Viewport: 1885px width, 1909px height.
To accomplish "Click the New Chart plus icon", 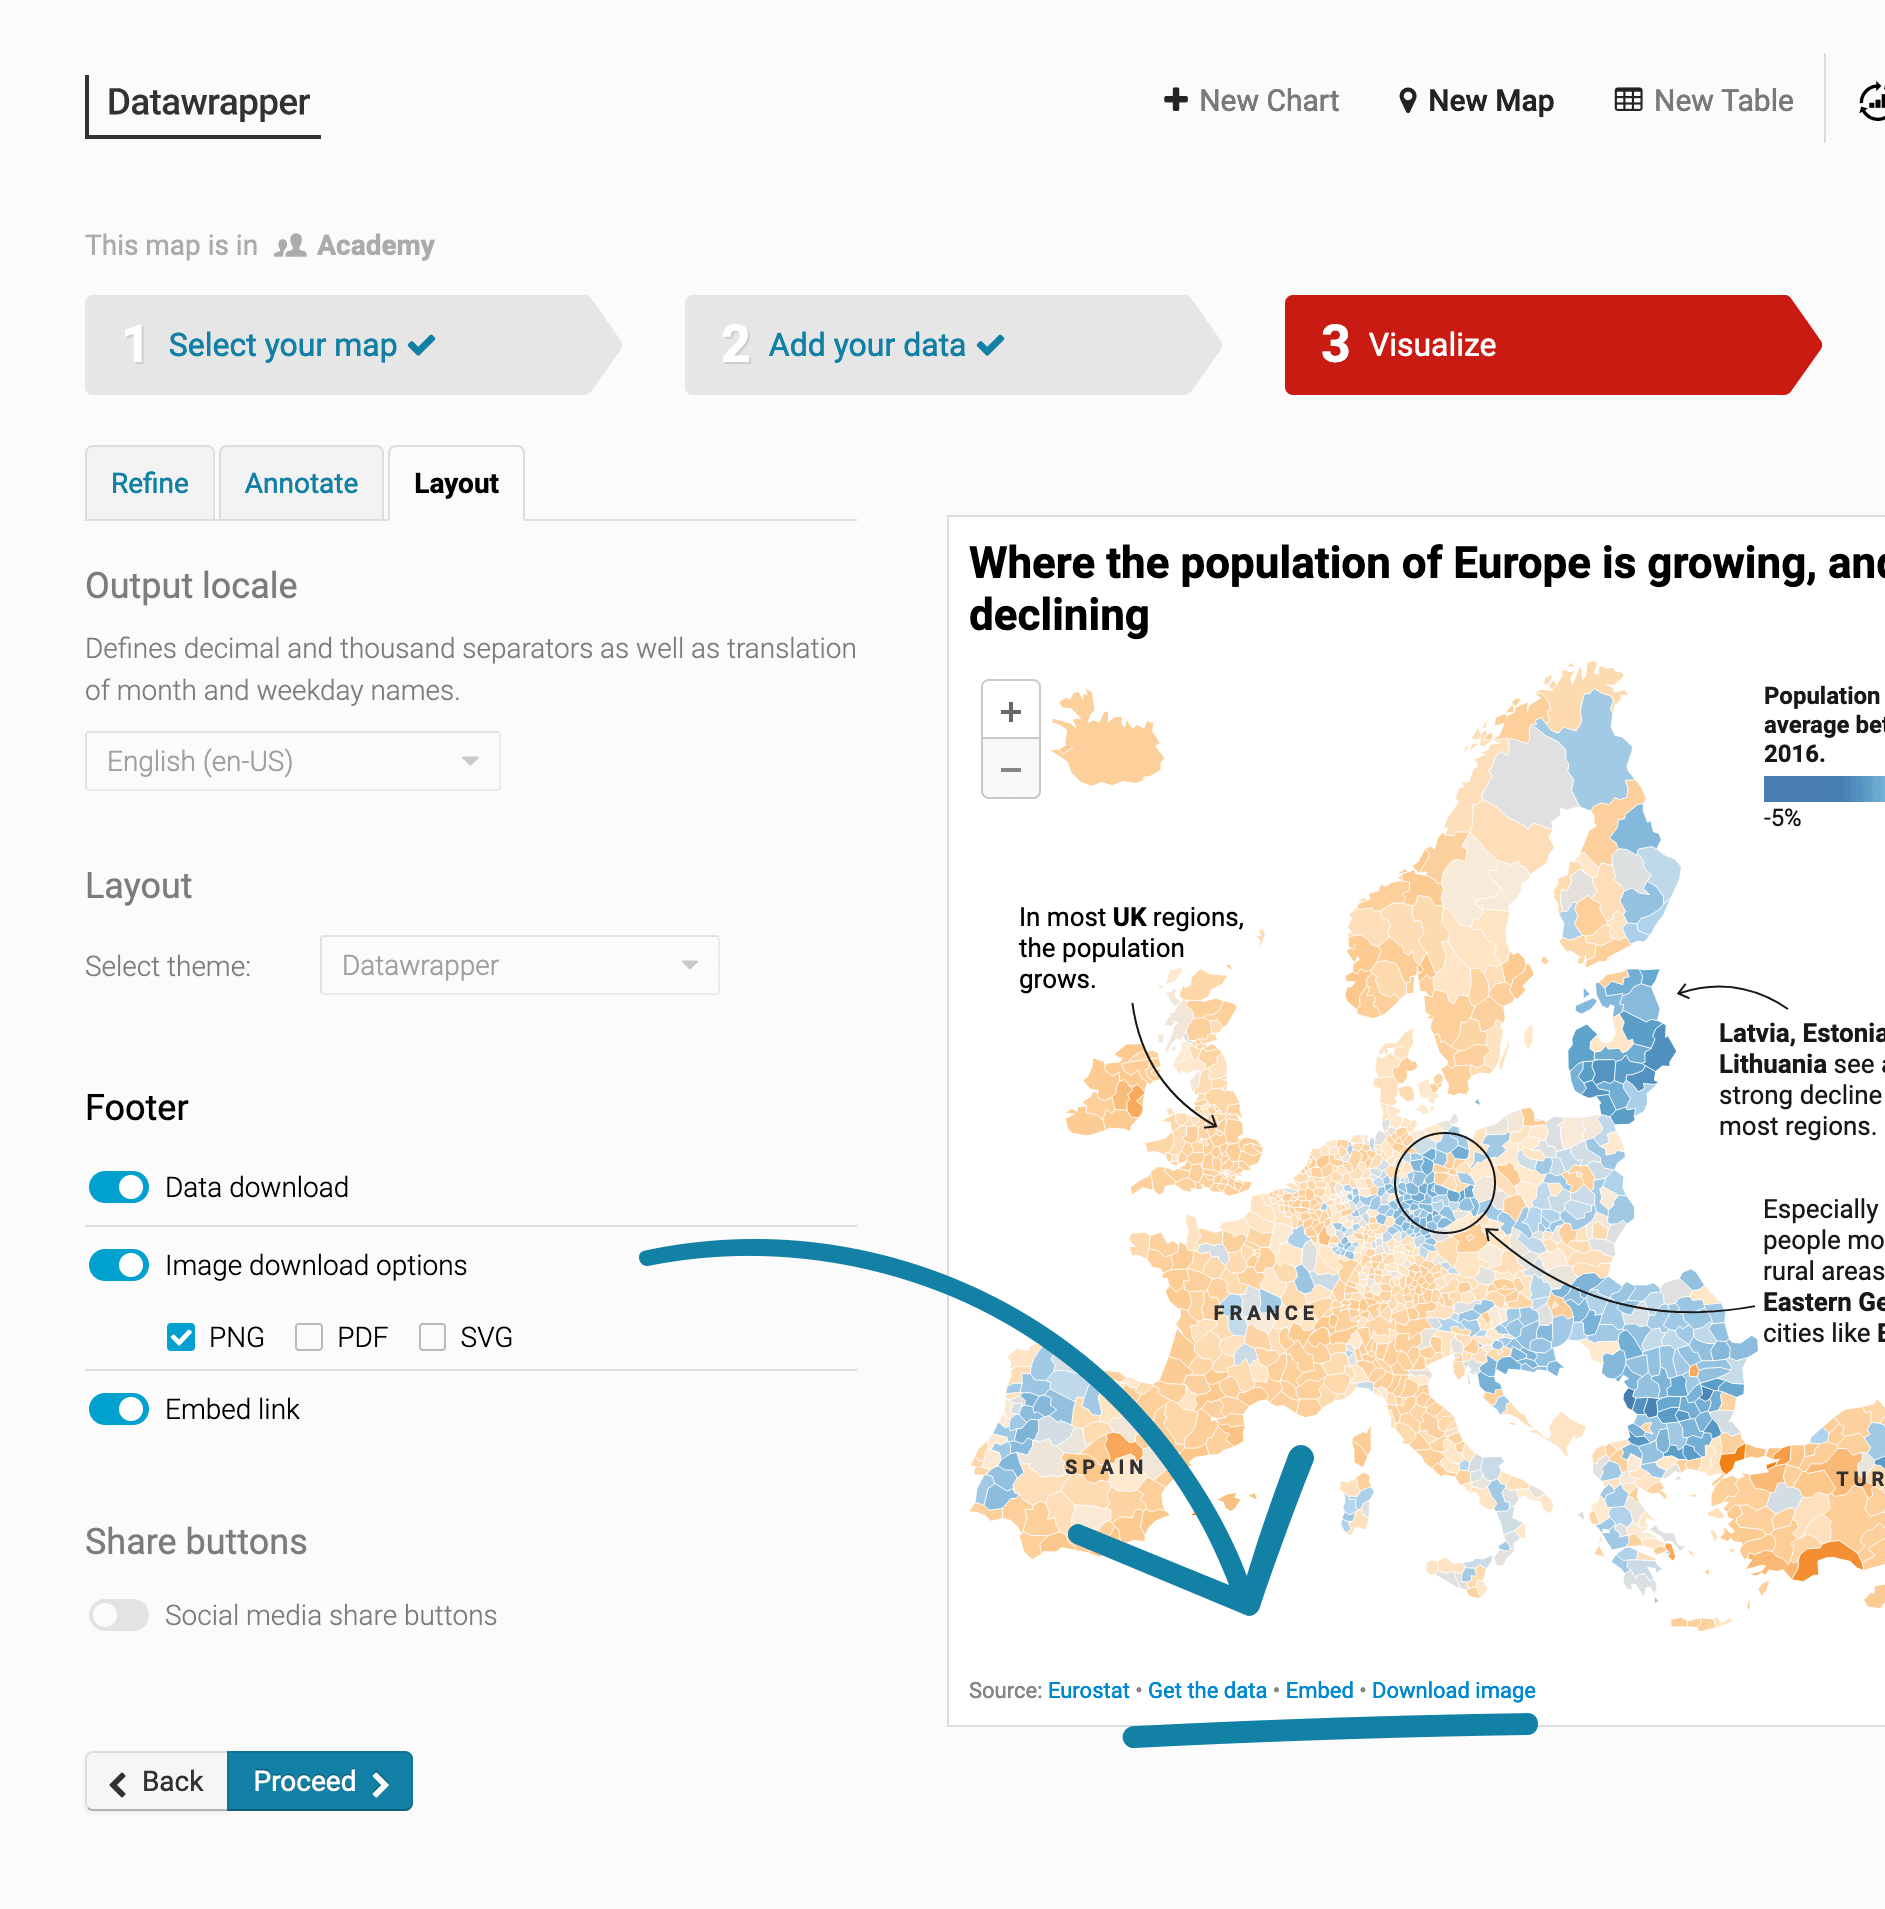I will point(1175,100).
